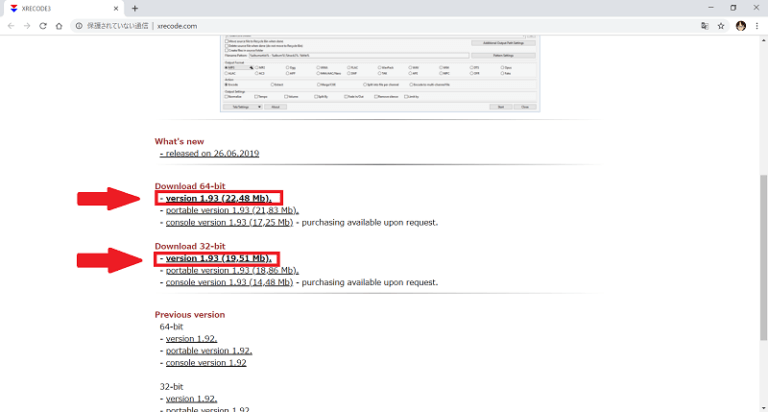Open the translate page icon
The width and height of the screenshot is (768, 412).
click(704, 25)
